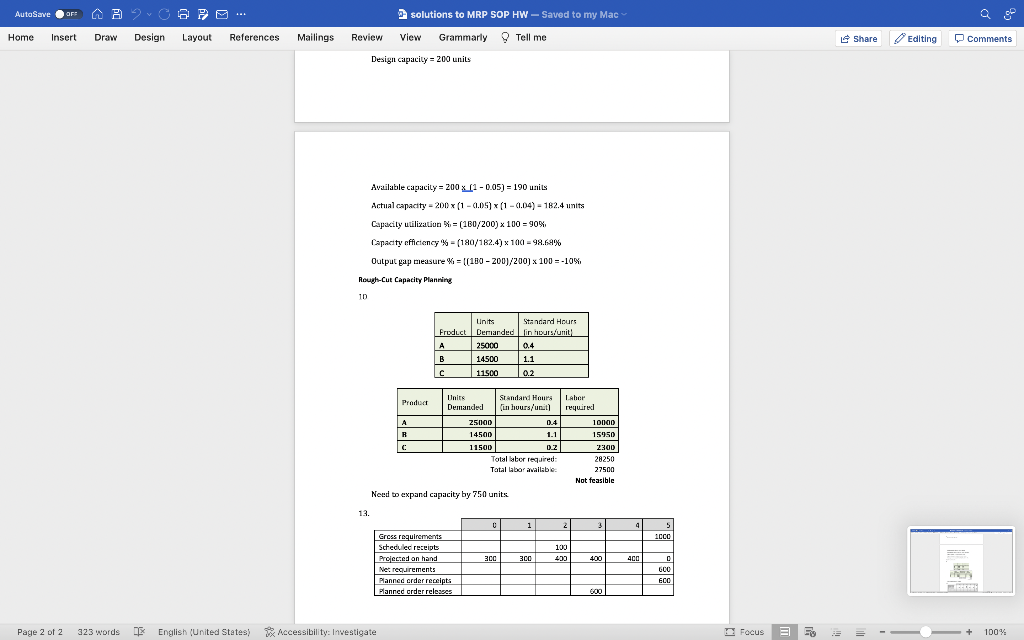Go to the Design tab
Viewport: 1024px width, 640px height.
[x=150, y=37]
